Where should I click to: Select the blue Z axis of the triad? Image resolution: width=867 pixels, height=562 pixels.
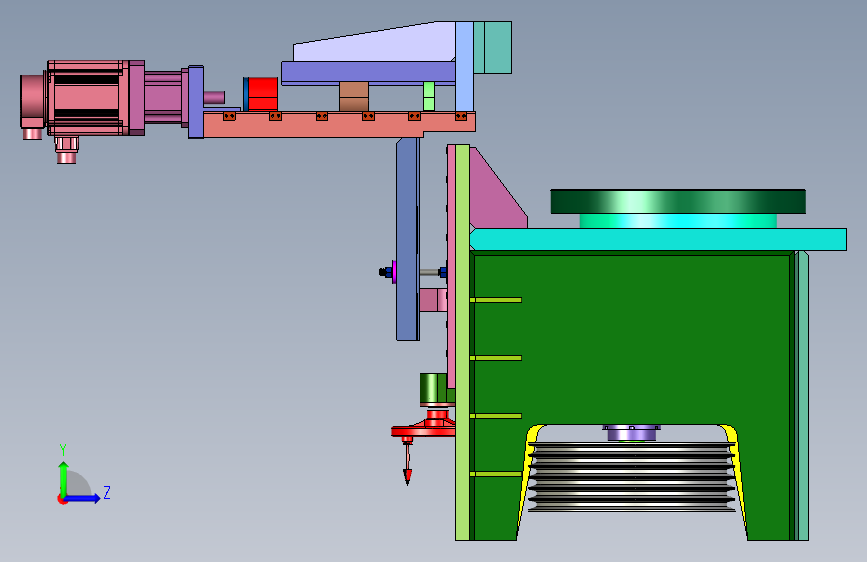click(x=83, y=498)
